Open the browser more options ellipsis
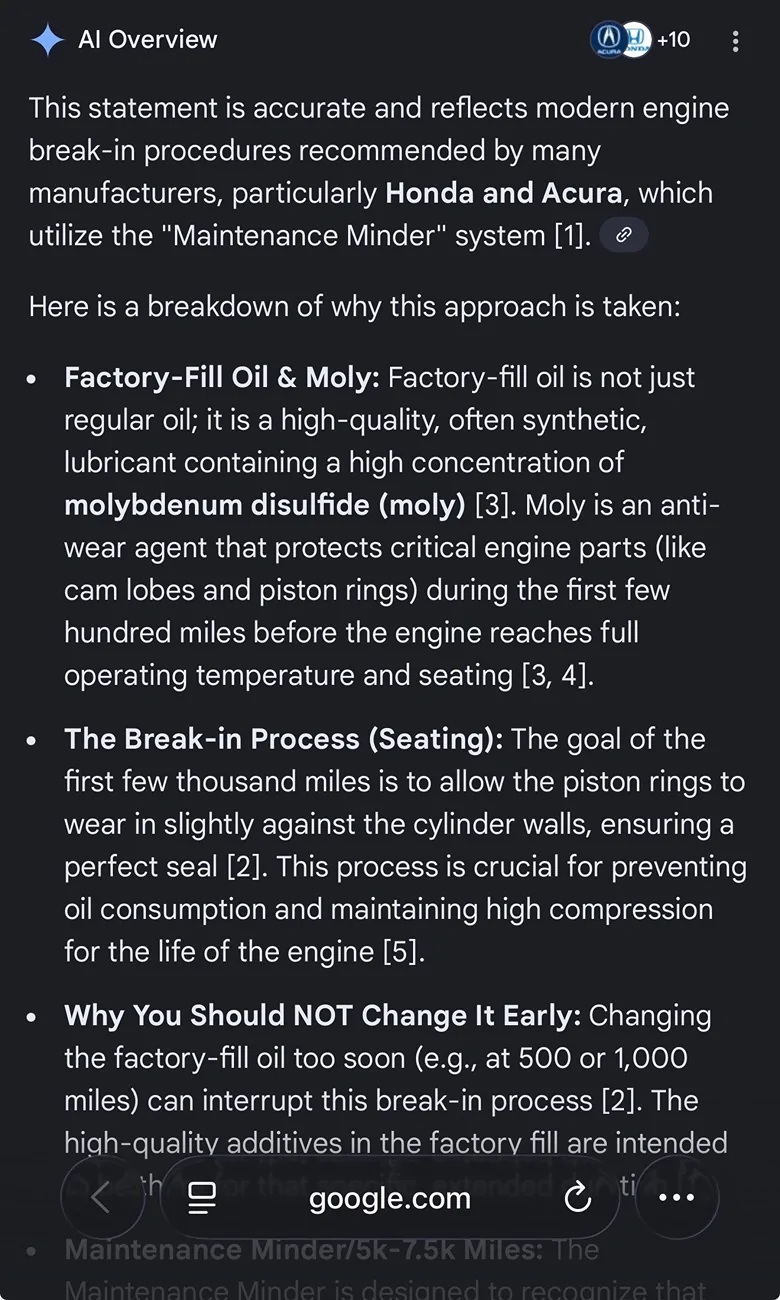The image size is (780, 1300). click(x=677, y=1198)
